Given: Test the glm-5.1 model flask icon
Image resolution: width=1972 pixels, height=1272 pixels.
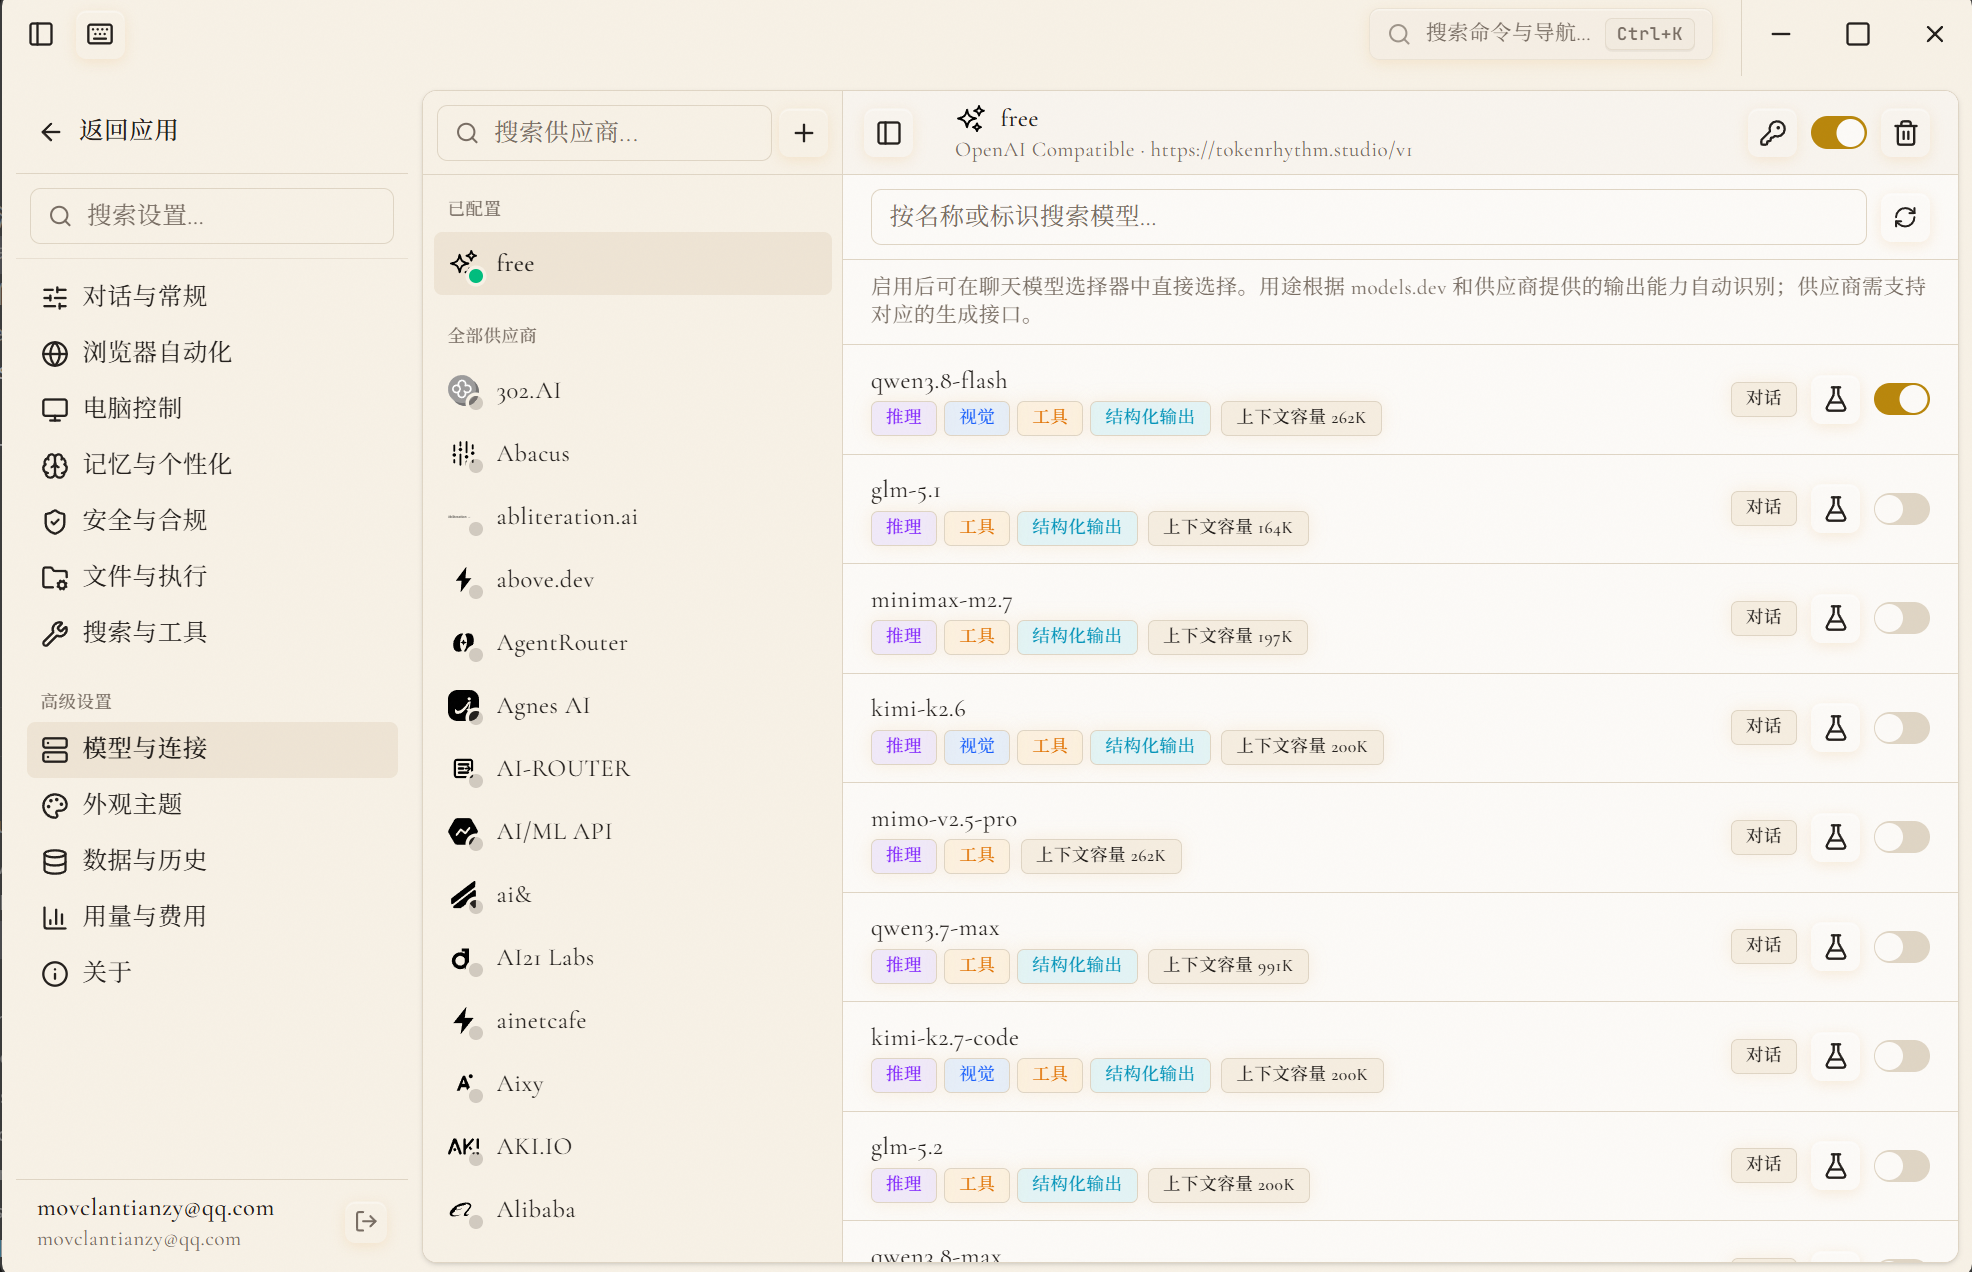Looking at the screenshot, I should pyautogui.click(x=1836, y=509).
